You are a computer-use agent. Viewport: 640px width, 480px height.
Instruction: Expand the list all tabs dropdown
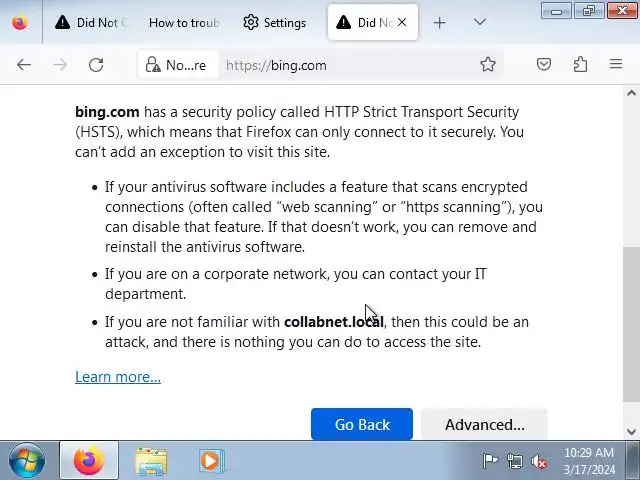pos(480,22)
